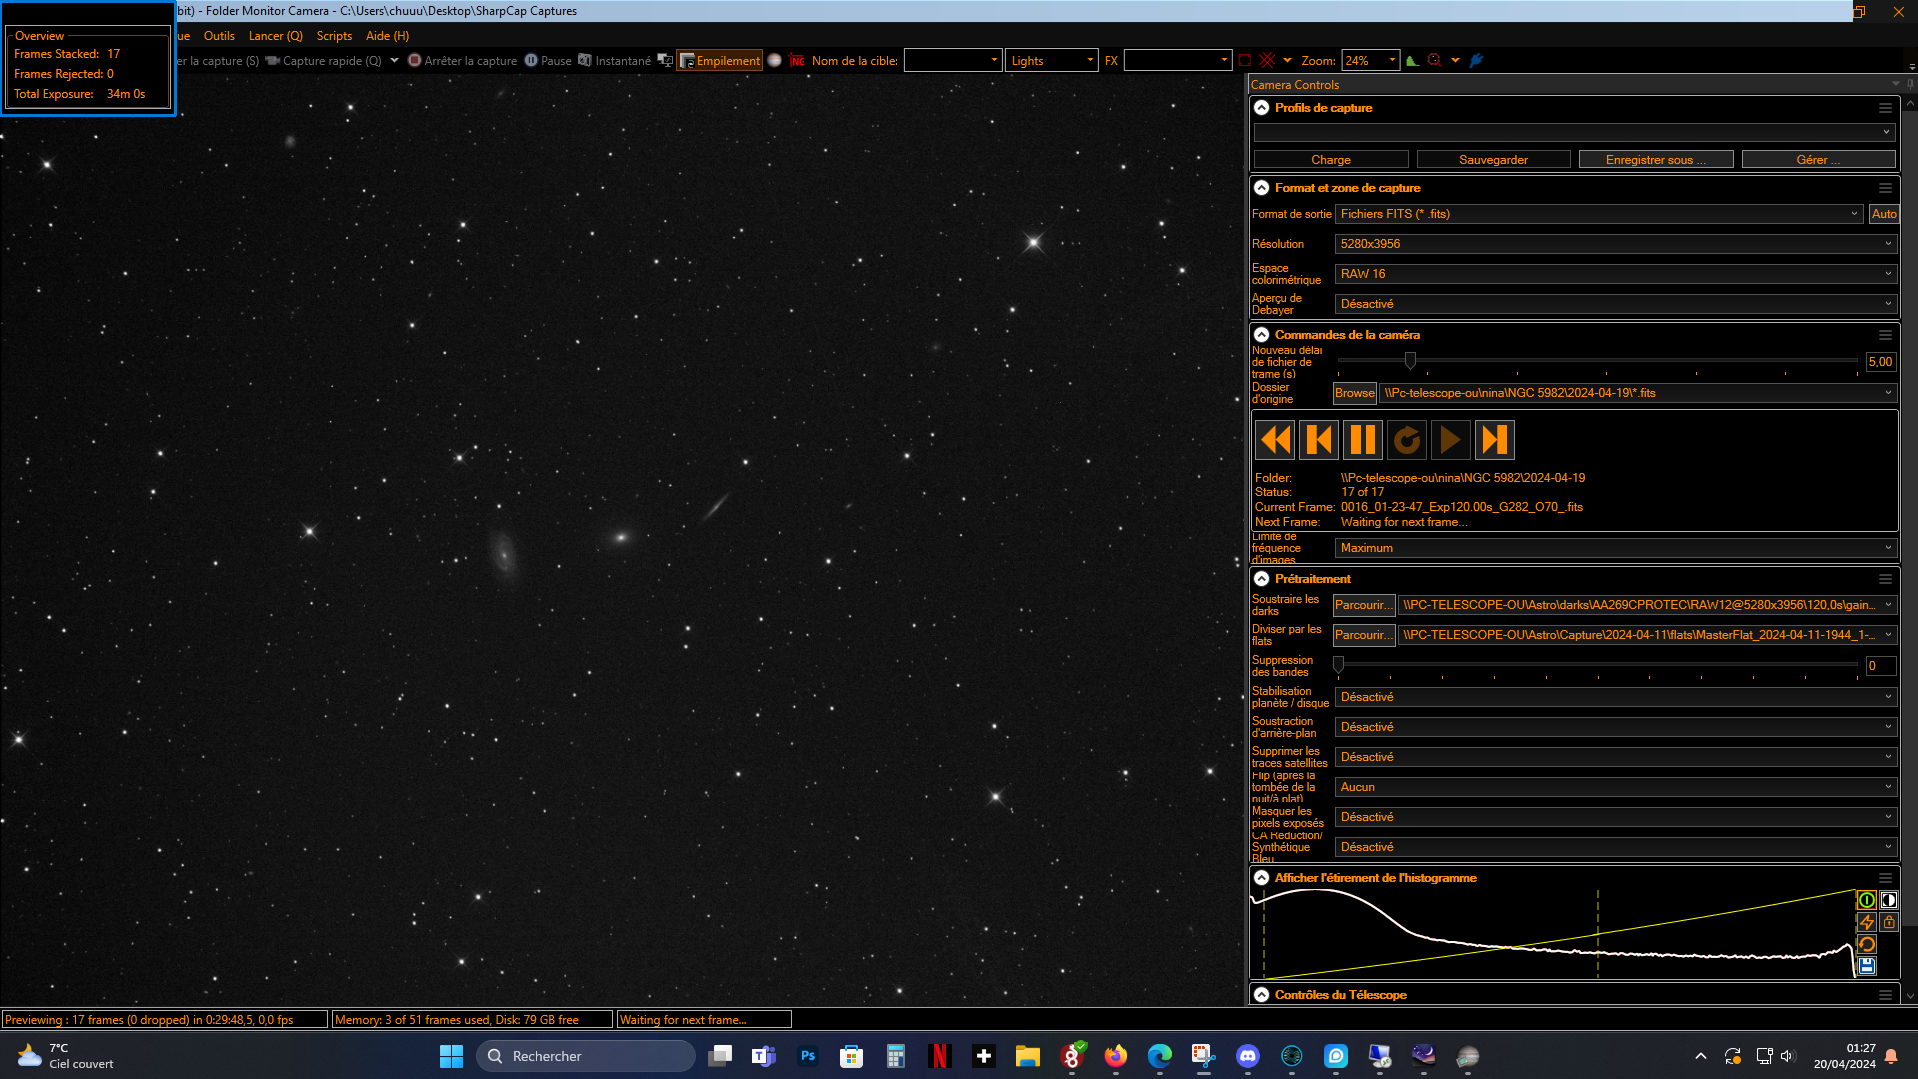Step back one frame in folder monitor
The image size is (1918, 1079).
click(1319, 440)
